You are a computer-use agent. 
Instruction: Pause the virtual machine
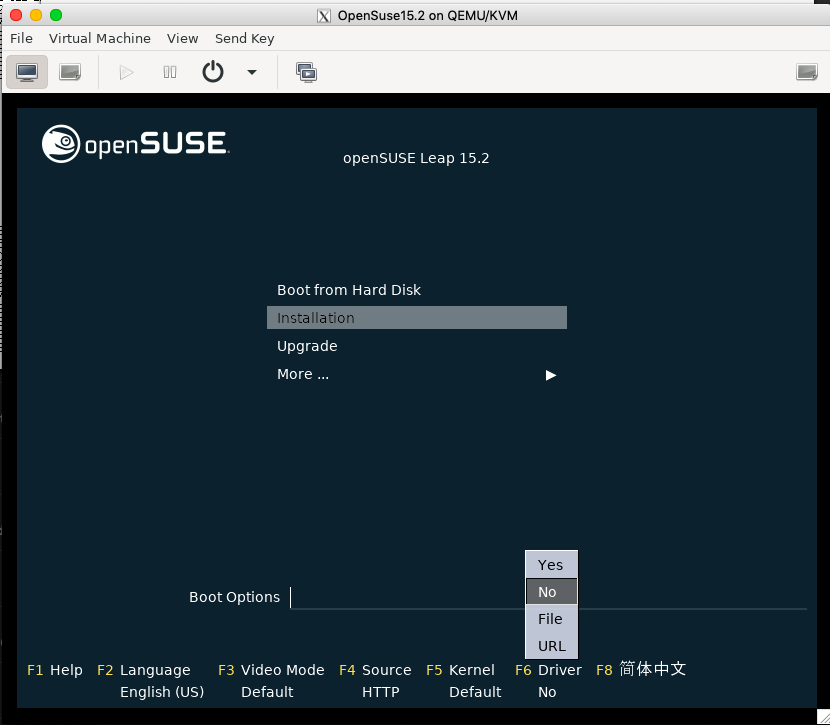pos(170,72)
